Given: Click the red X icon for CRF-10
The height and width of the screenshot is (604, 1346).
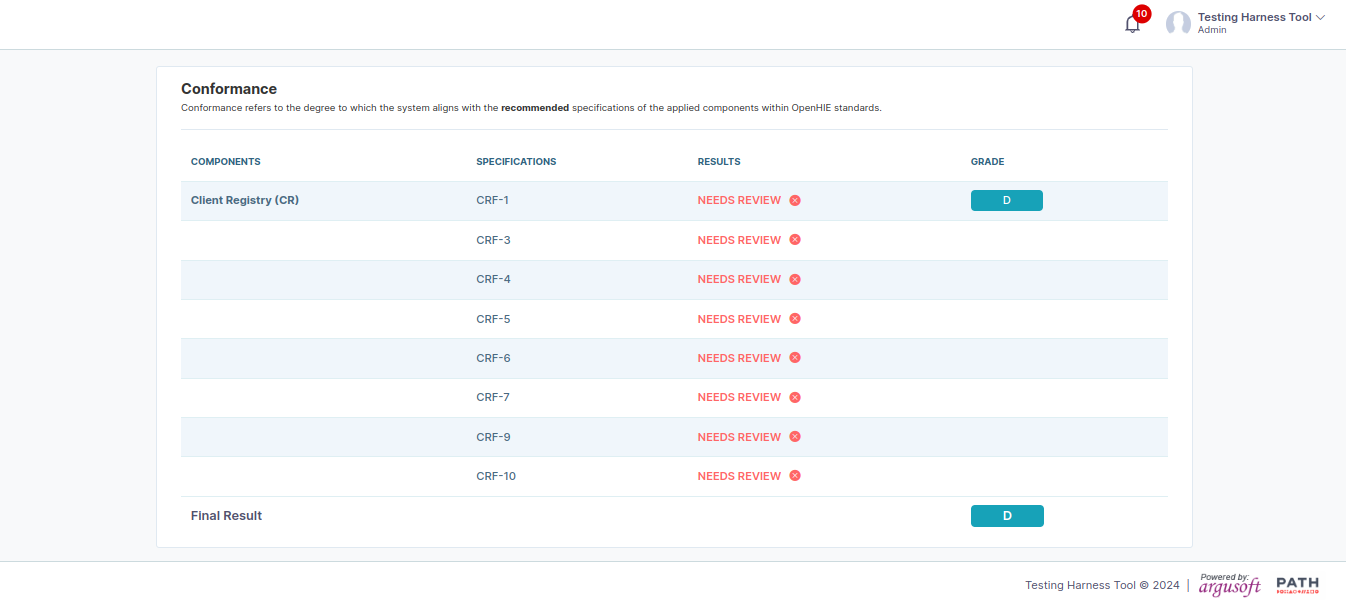Looking at the screenshot, I should point(795,476).
